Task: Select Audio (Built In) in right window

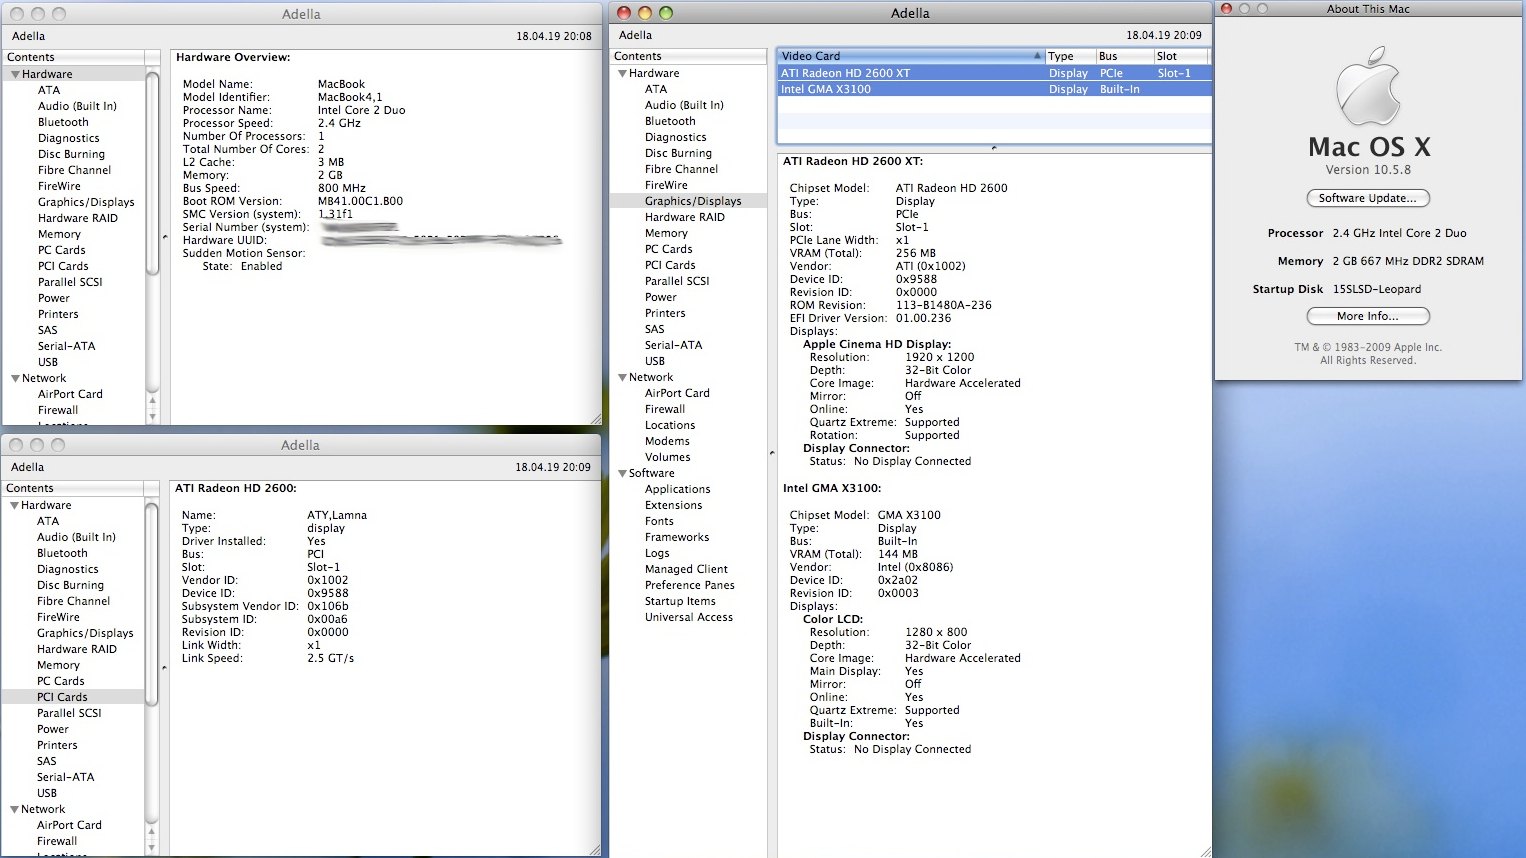Action: 684,105
